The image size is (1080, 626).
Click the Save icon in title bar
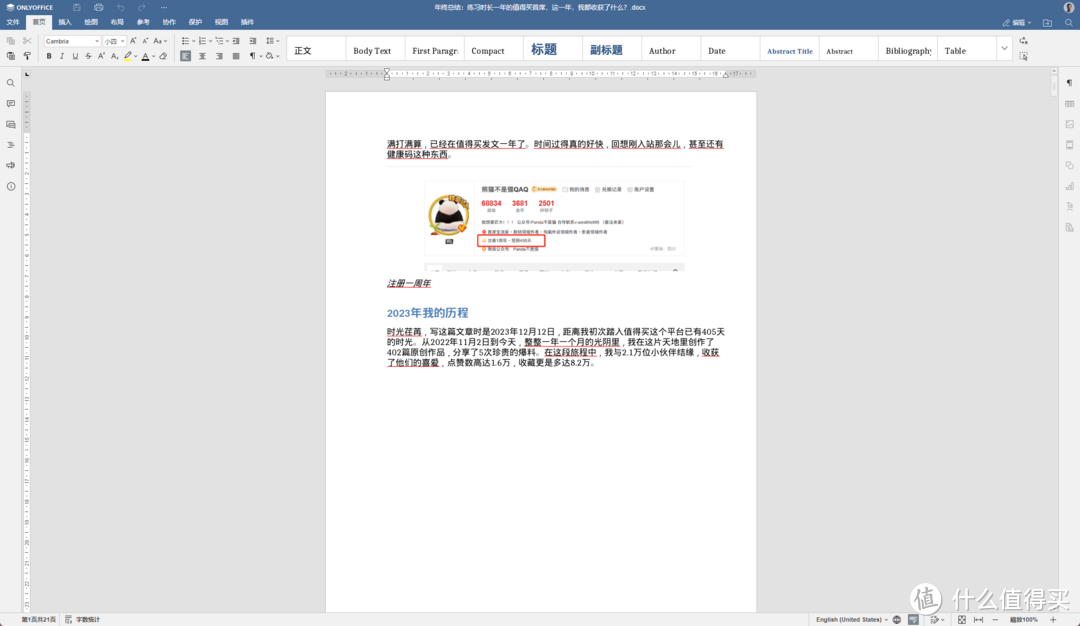point(76,7)
